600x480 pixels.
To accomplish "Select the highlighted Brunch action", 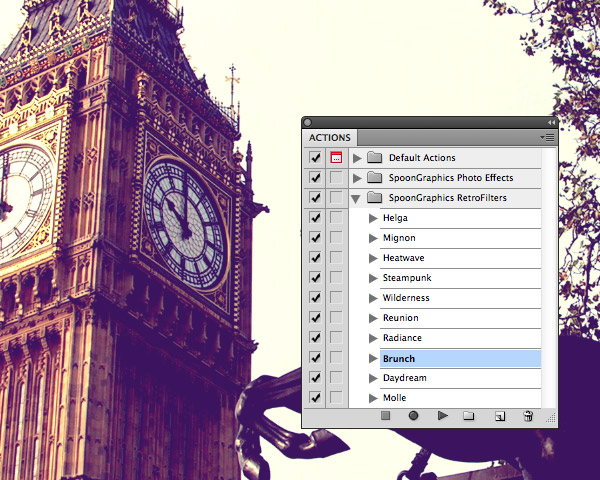I will click(460, 358).
